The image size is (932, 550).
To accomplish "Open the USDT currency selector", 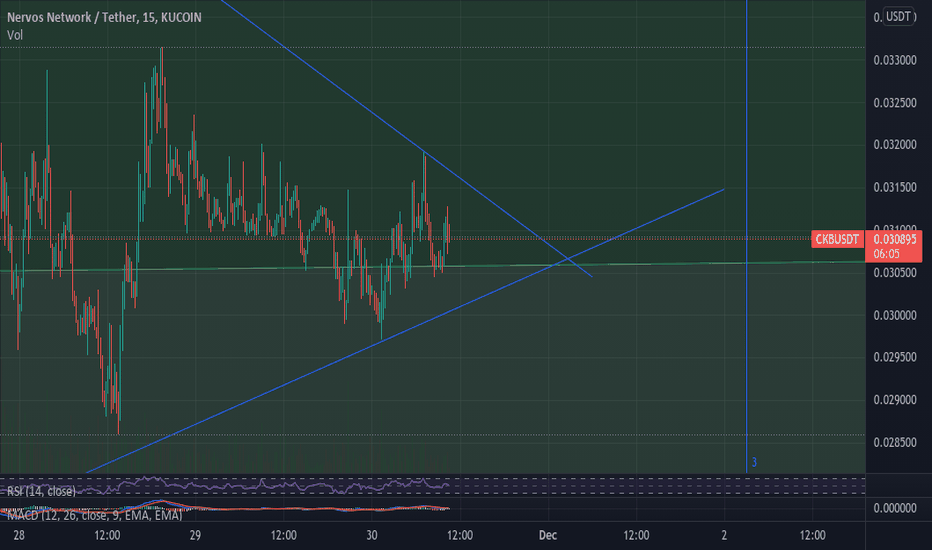I will [899, 16].
